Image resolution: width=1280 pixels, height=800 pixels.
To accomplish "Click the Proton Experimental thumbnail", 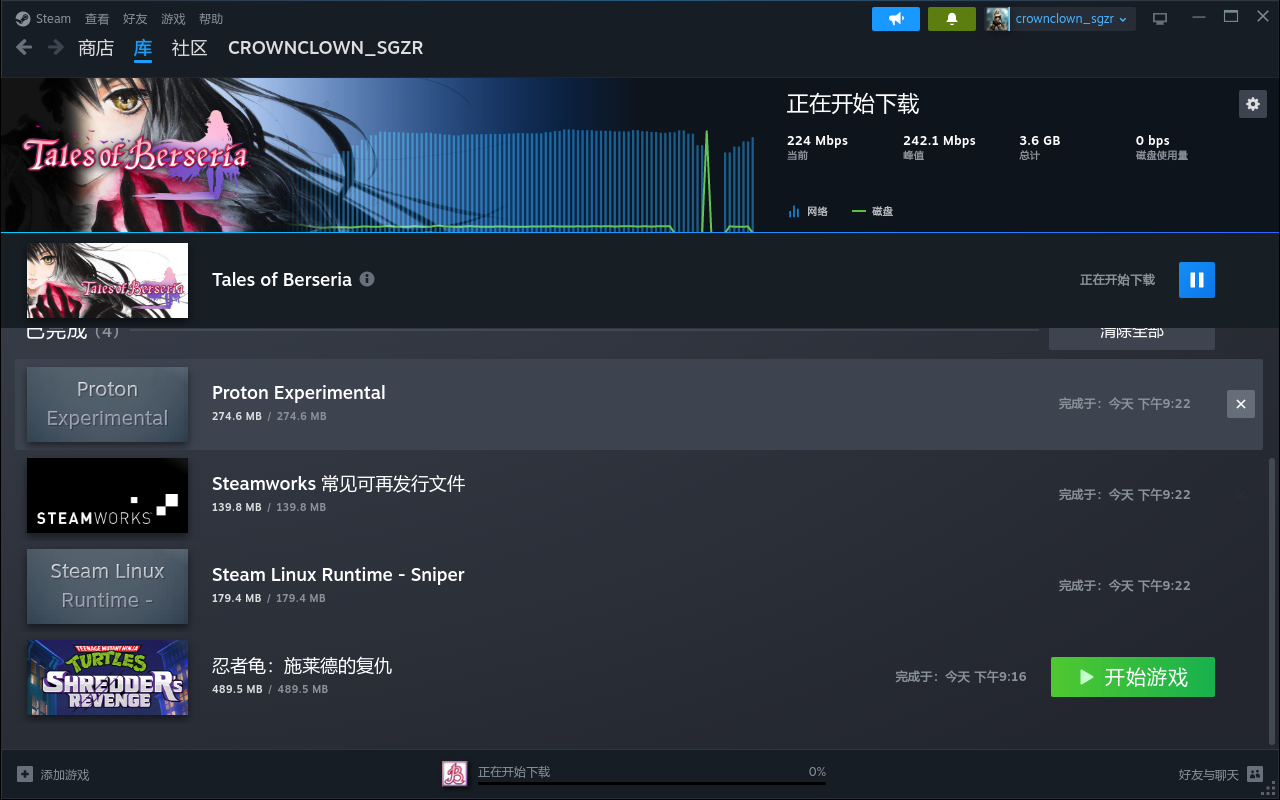I will point(107,404).
